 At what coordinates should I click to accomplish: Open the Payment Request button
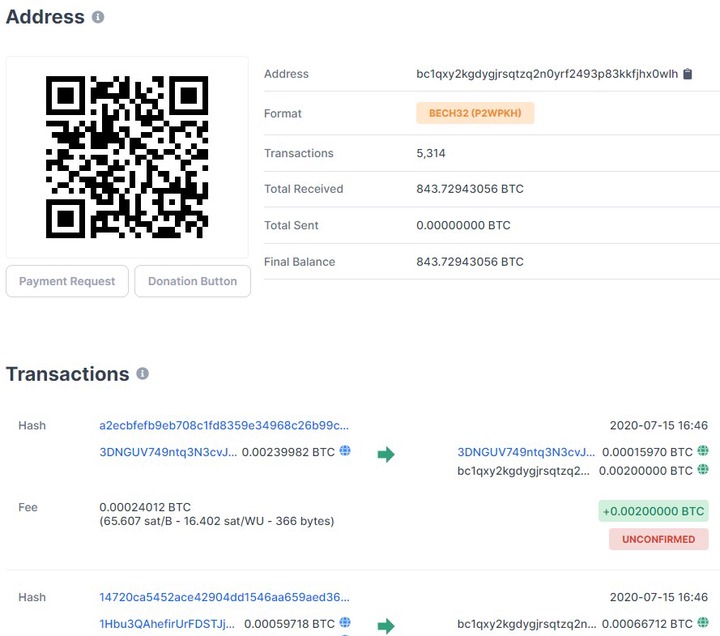tap(67, 281)
